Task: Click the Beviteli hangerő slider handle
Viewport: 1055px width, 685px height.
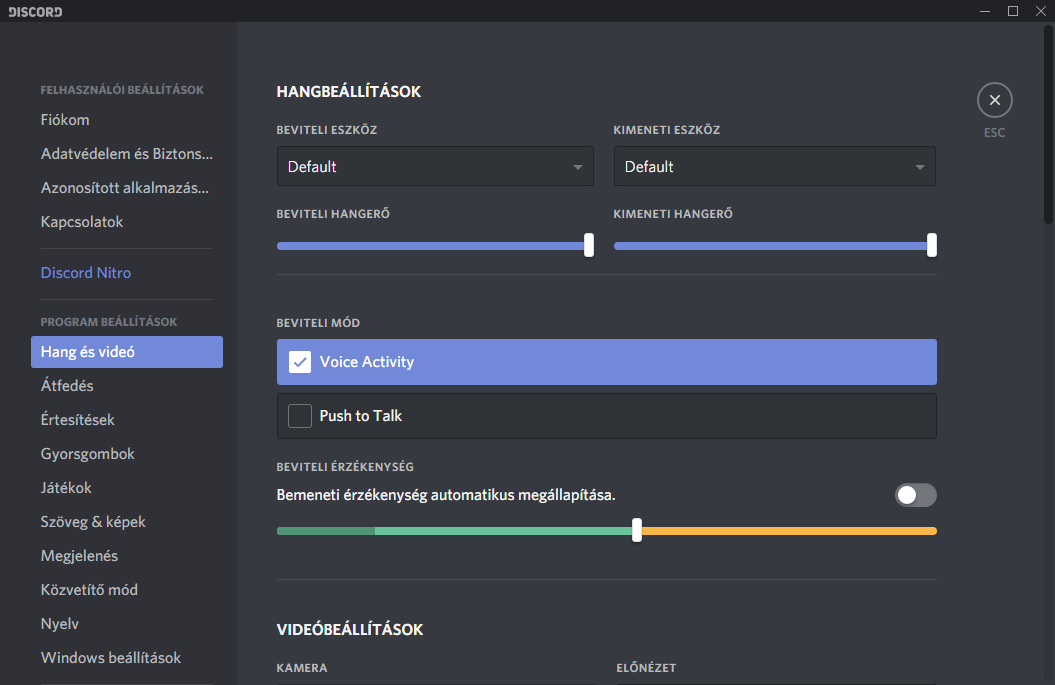Action: click(589, 246)
